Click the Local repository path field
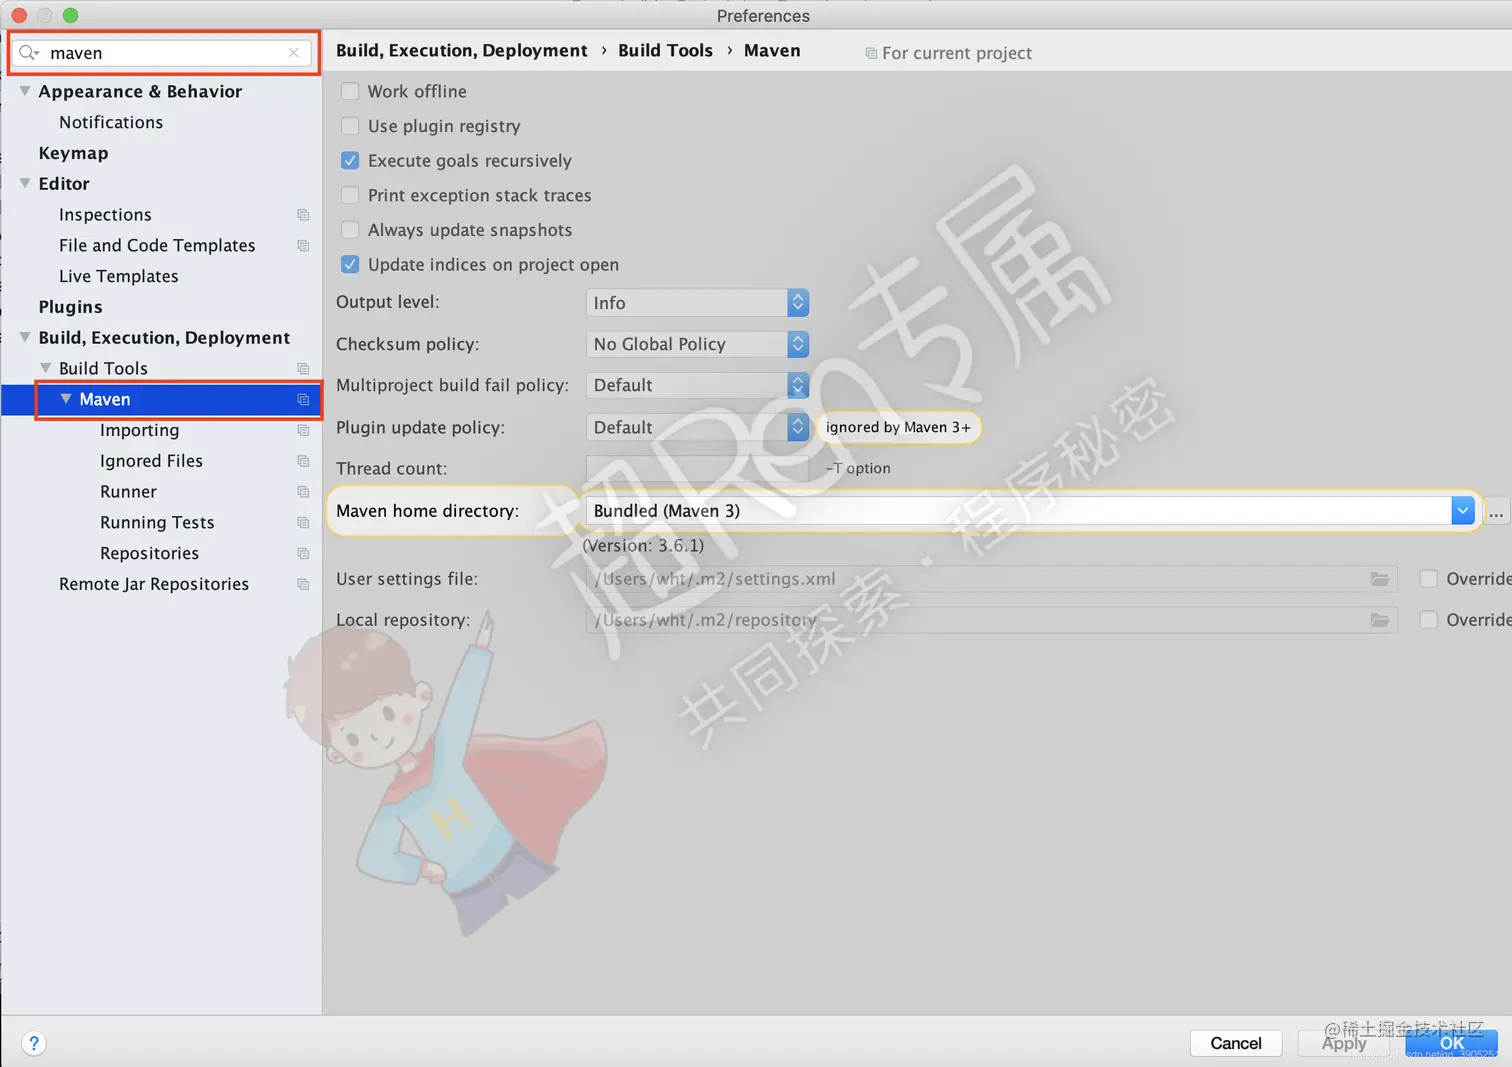The image size is (1512, 1067). [x=991, y=620]
